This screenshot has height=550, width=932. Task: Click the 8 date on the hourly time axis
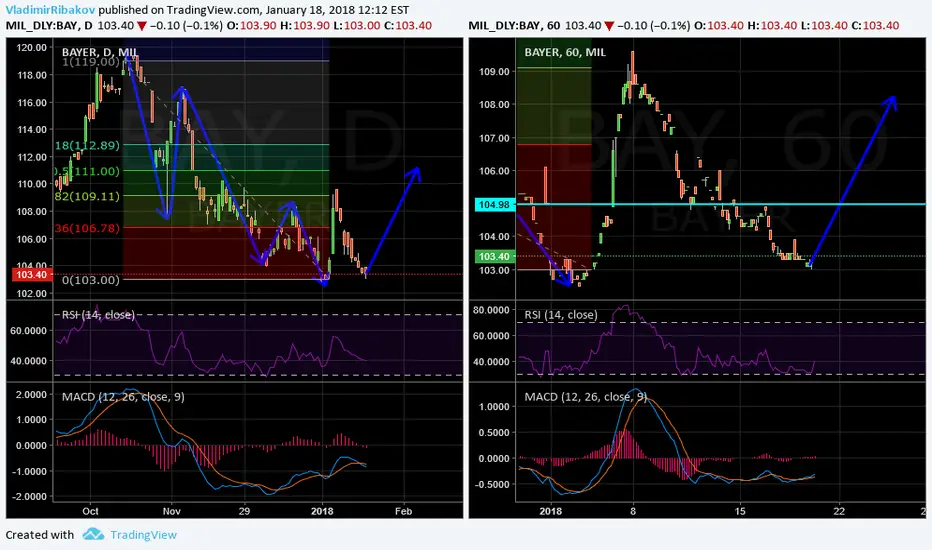pyautogui.click(x=633, y=511)
